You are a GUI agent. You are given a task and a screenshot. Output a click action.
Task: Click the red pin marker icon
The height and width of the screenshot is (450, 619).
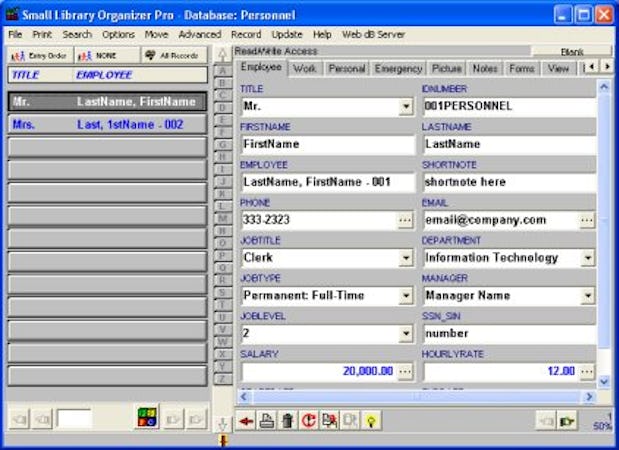tap(223, 441)
